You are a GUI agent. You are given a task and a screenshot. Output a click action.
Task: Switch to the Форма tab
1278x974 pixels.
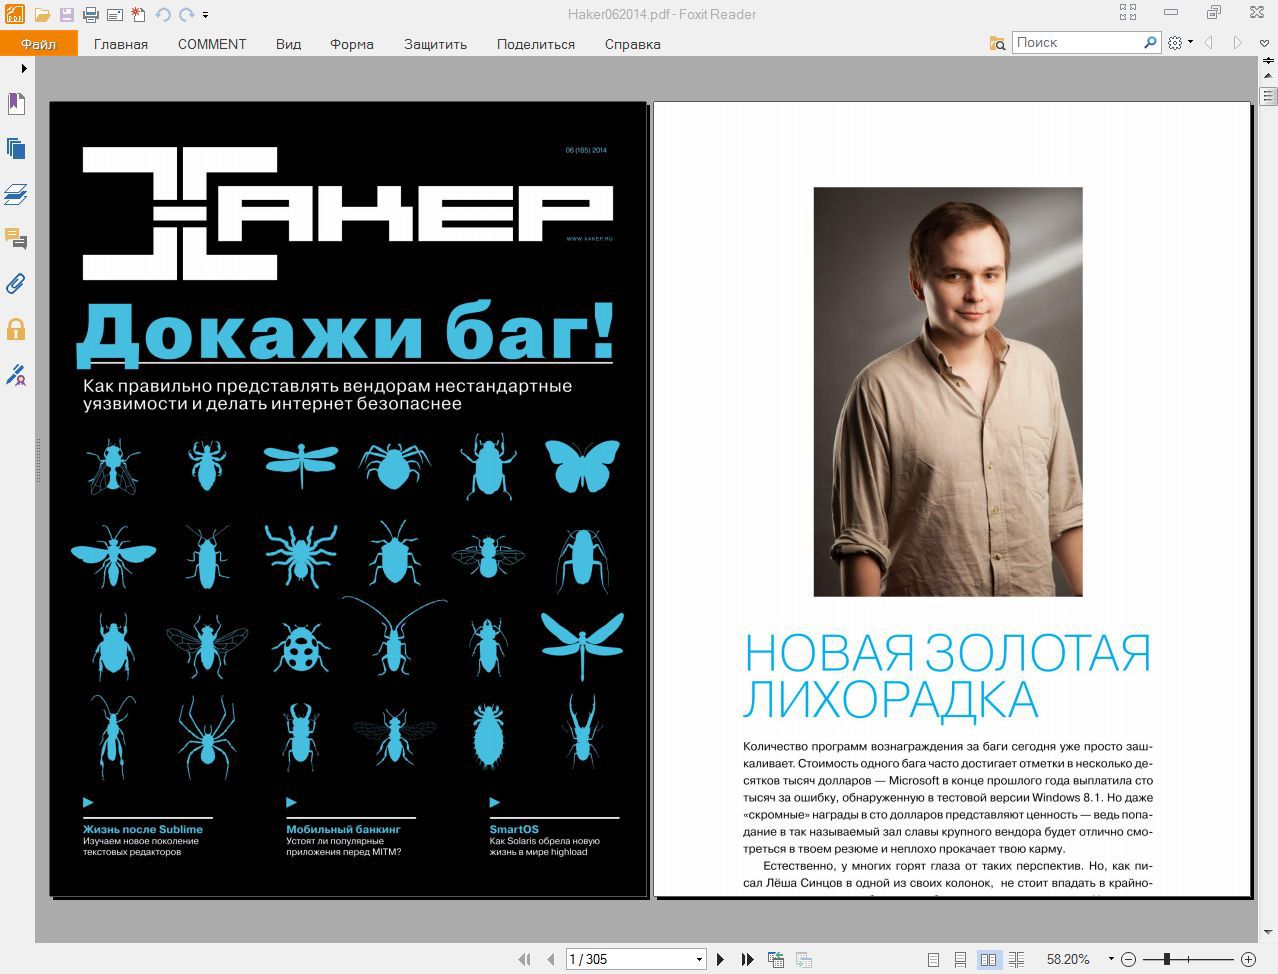coord(352,44)
